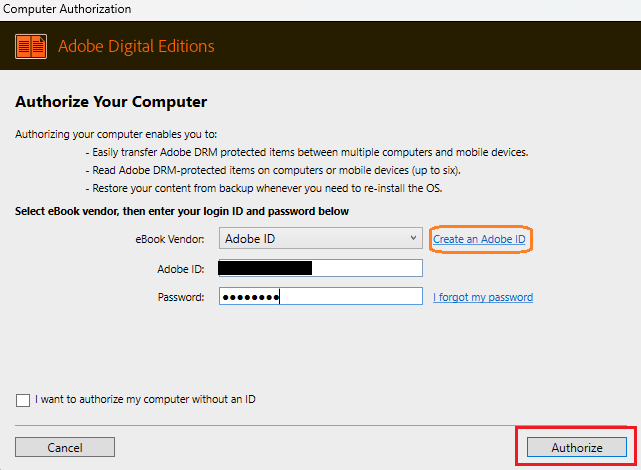Click the 'Select eBook vendor' instruction text
641x470 pixels.
tap(182, 211)
